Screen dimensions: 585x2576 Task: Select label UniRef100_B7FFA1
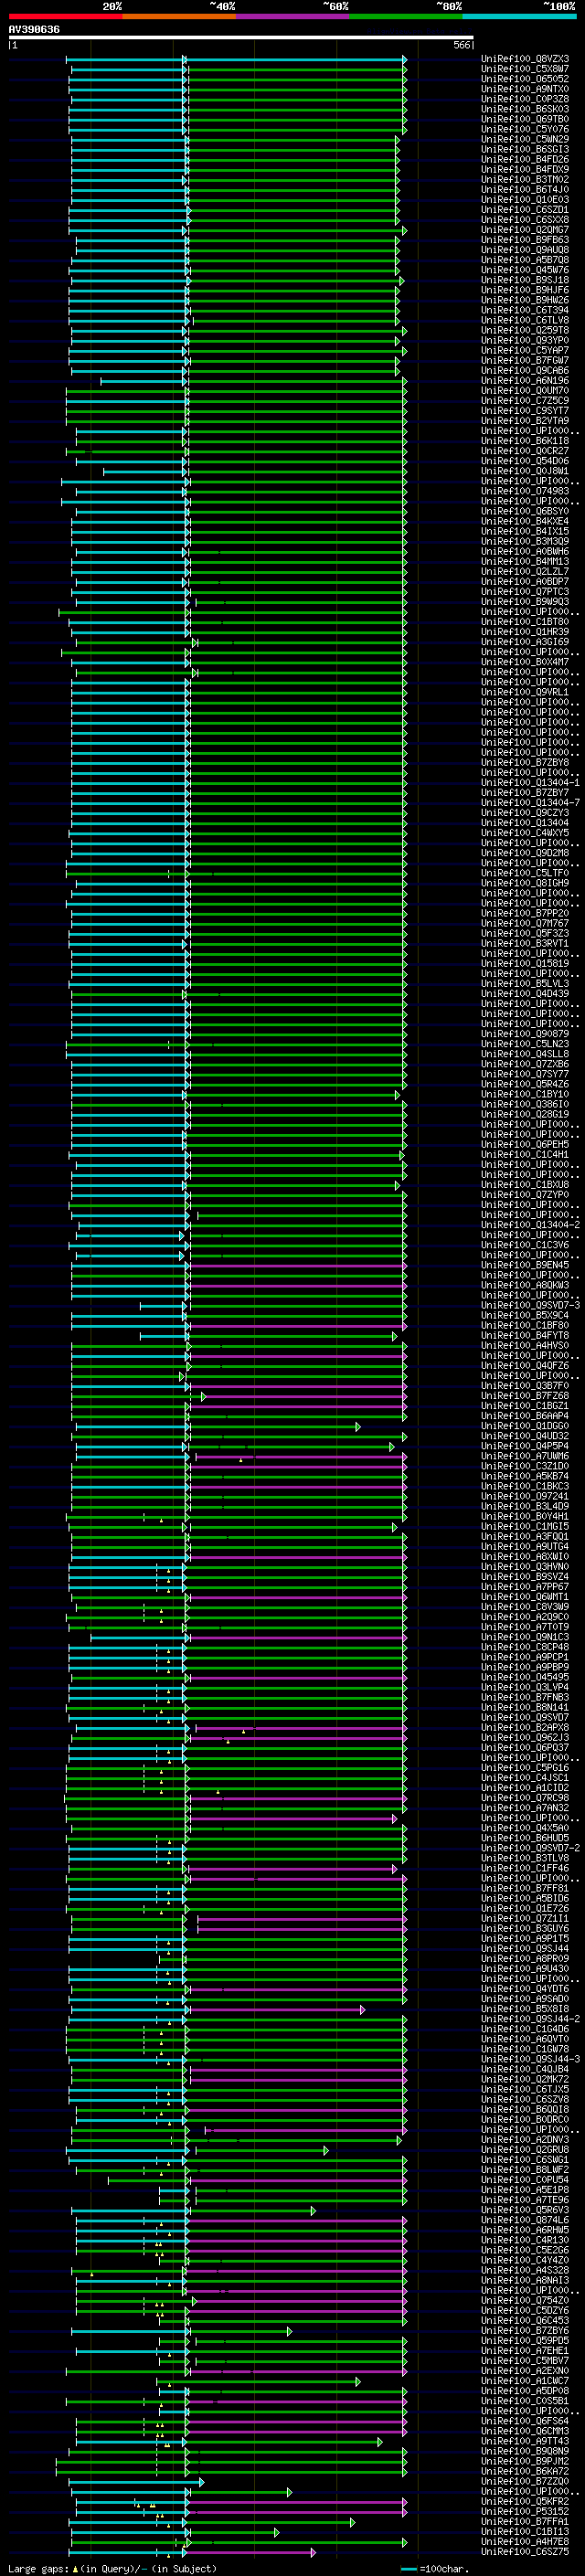[x=525, y=2521]
